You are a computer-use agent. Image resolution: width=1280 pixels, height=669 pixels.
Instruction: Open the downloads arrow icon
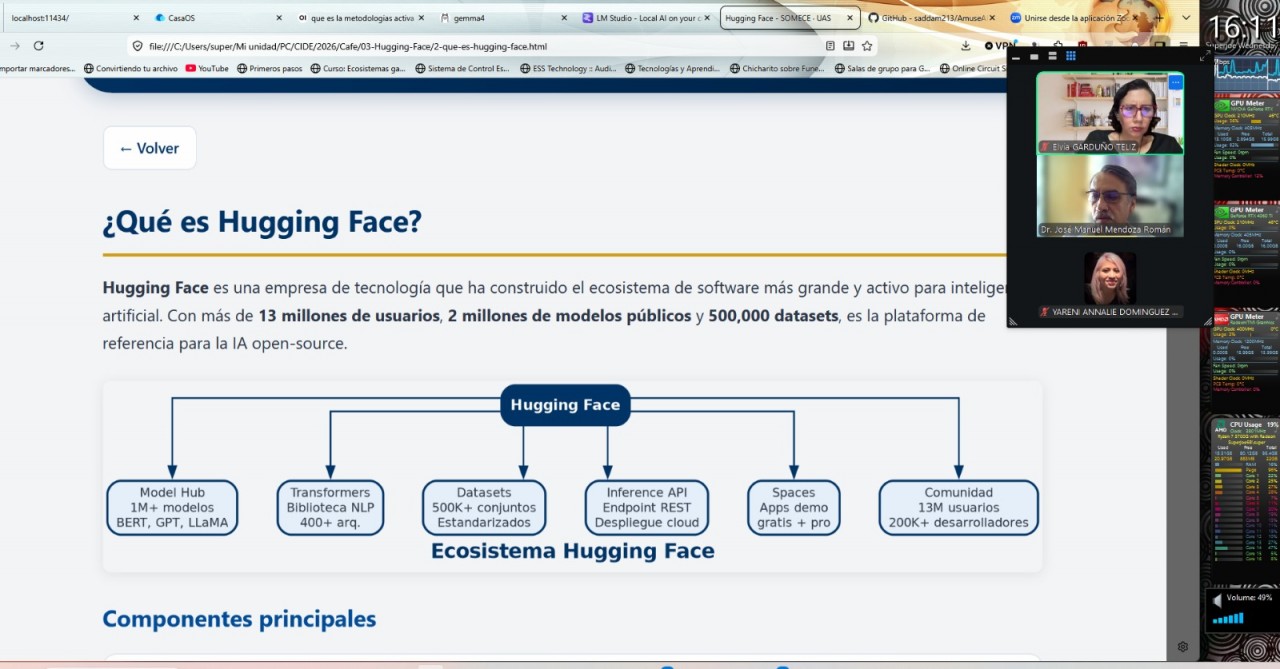[x=965, y=46]
